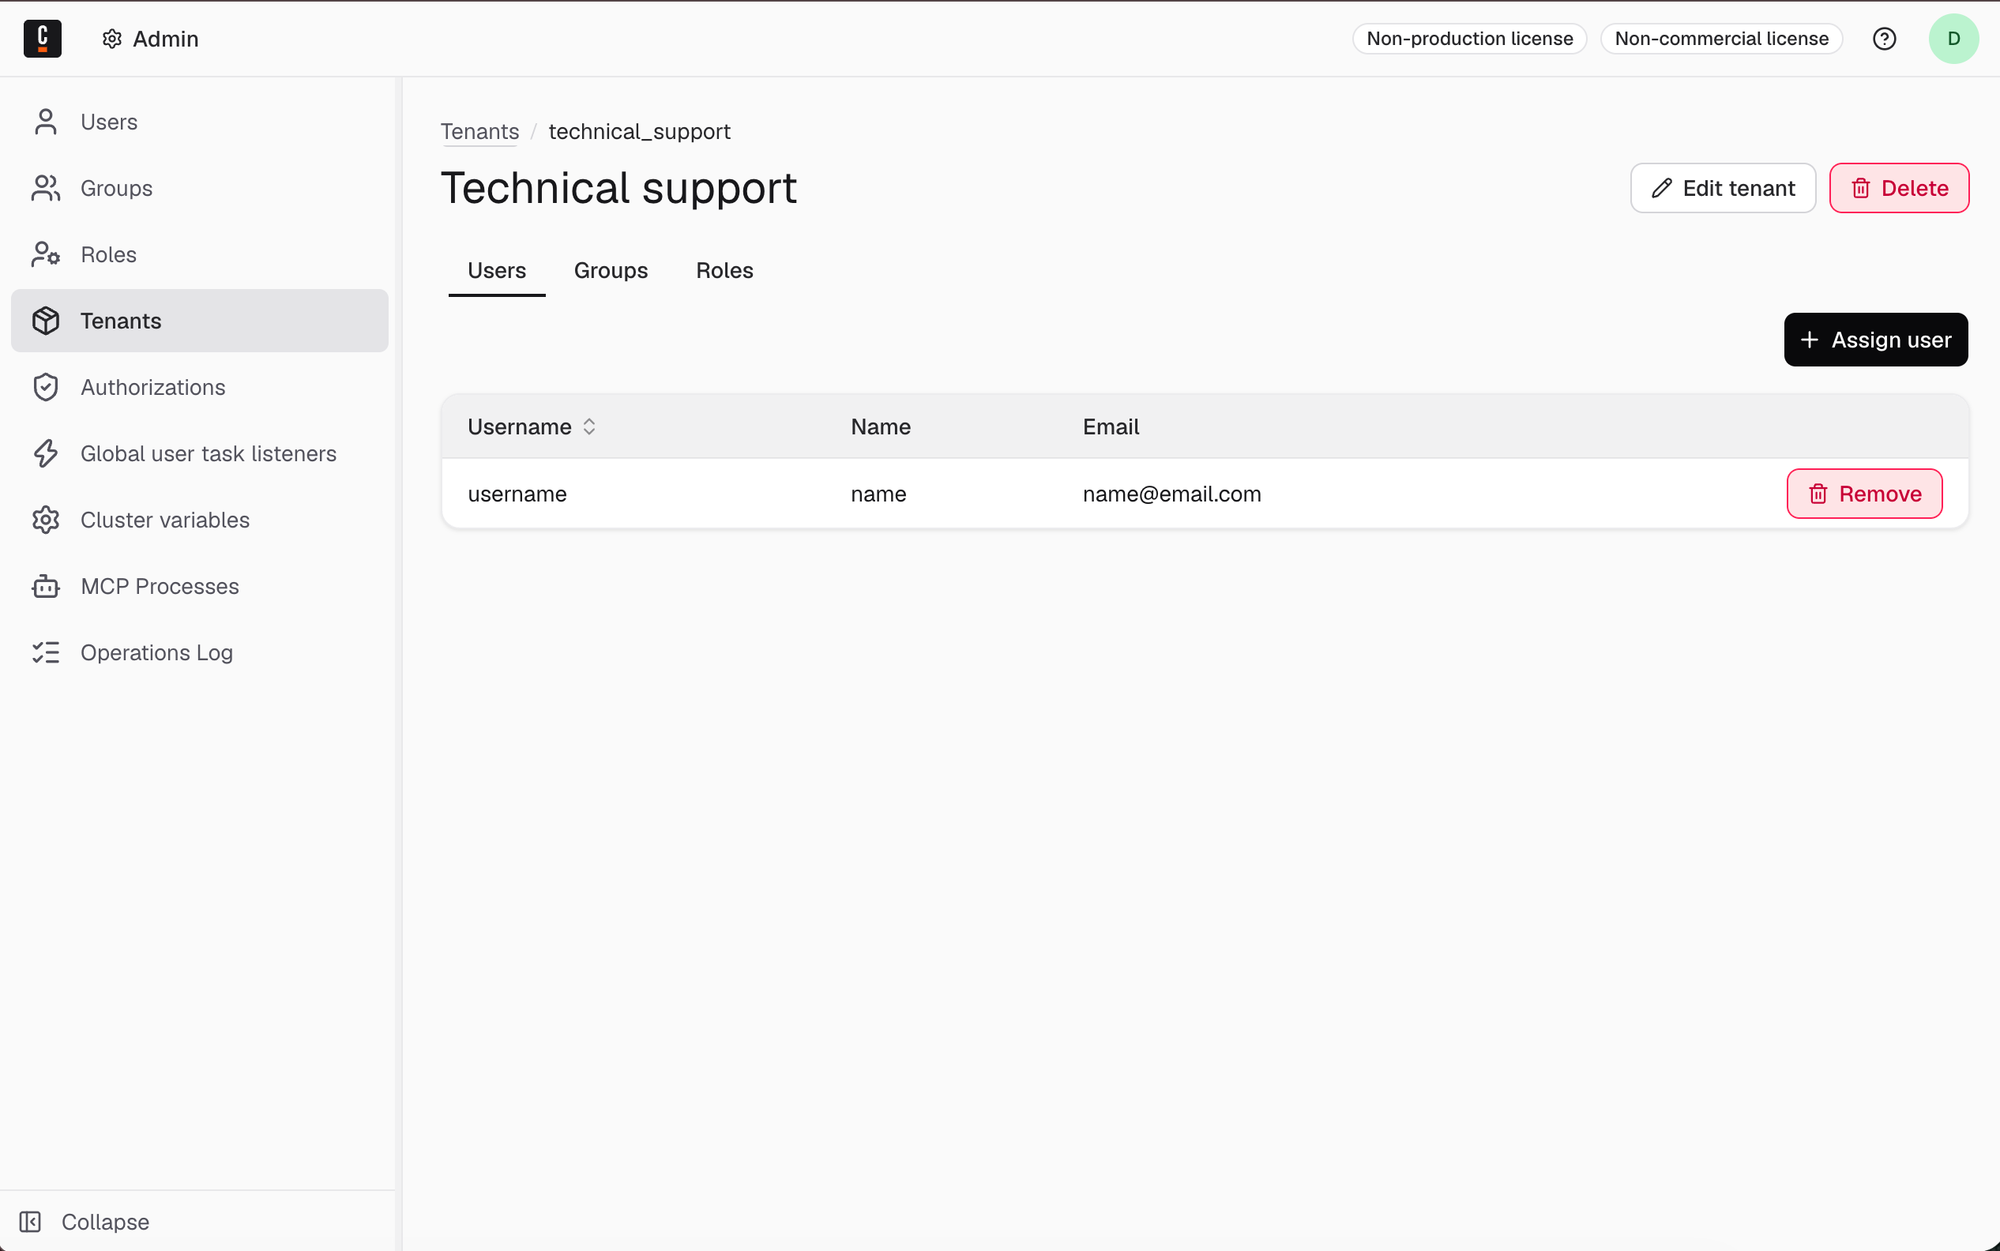
Task: Click the Assign user button
Action: coord(1876,340)
